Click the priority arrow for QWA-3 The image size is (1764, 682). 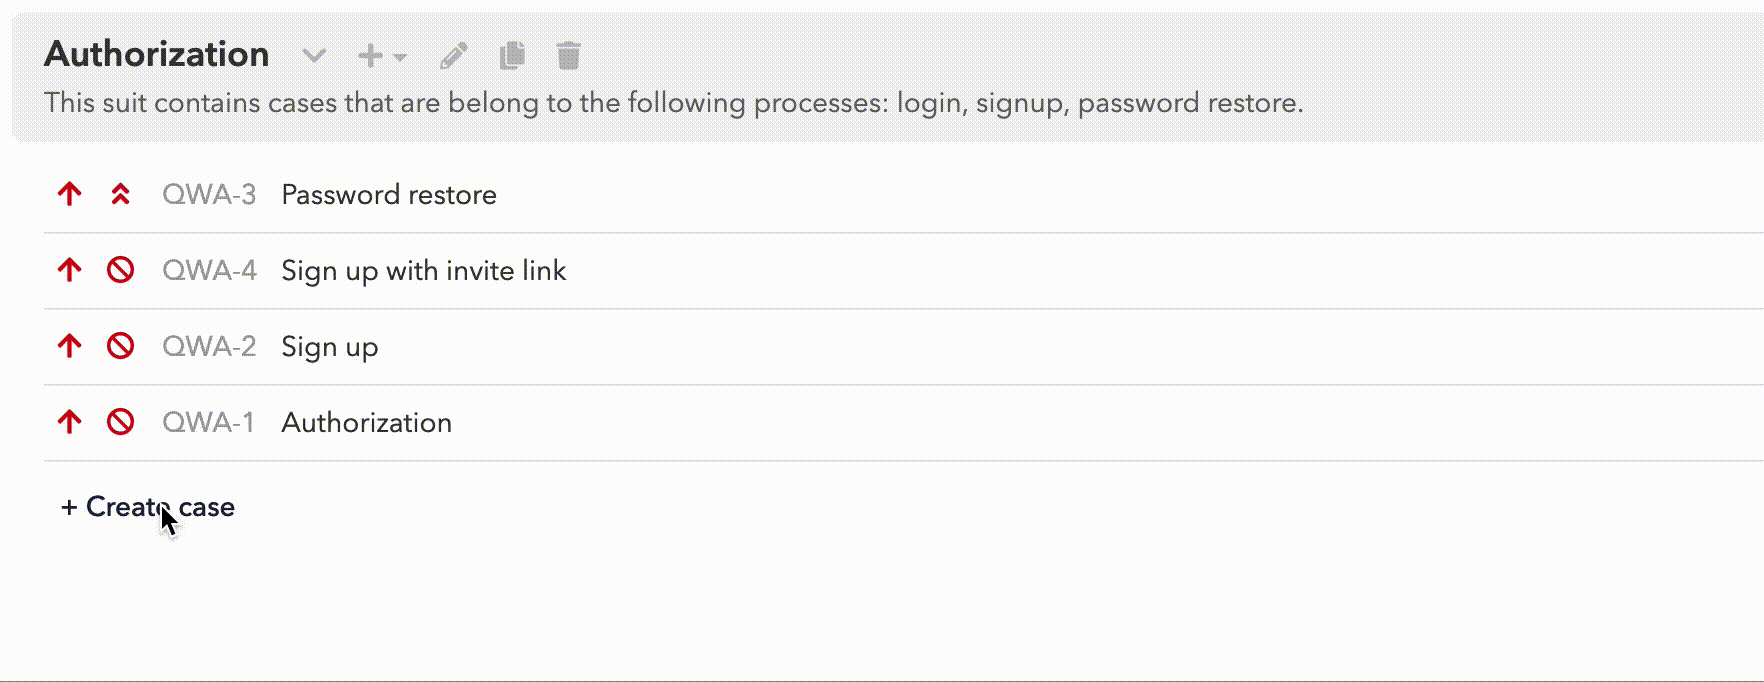click(x=69, y=194)
